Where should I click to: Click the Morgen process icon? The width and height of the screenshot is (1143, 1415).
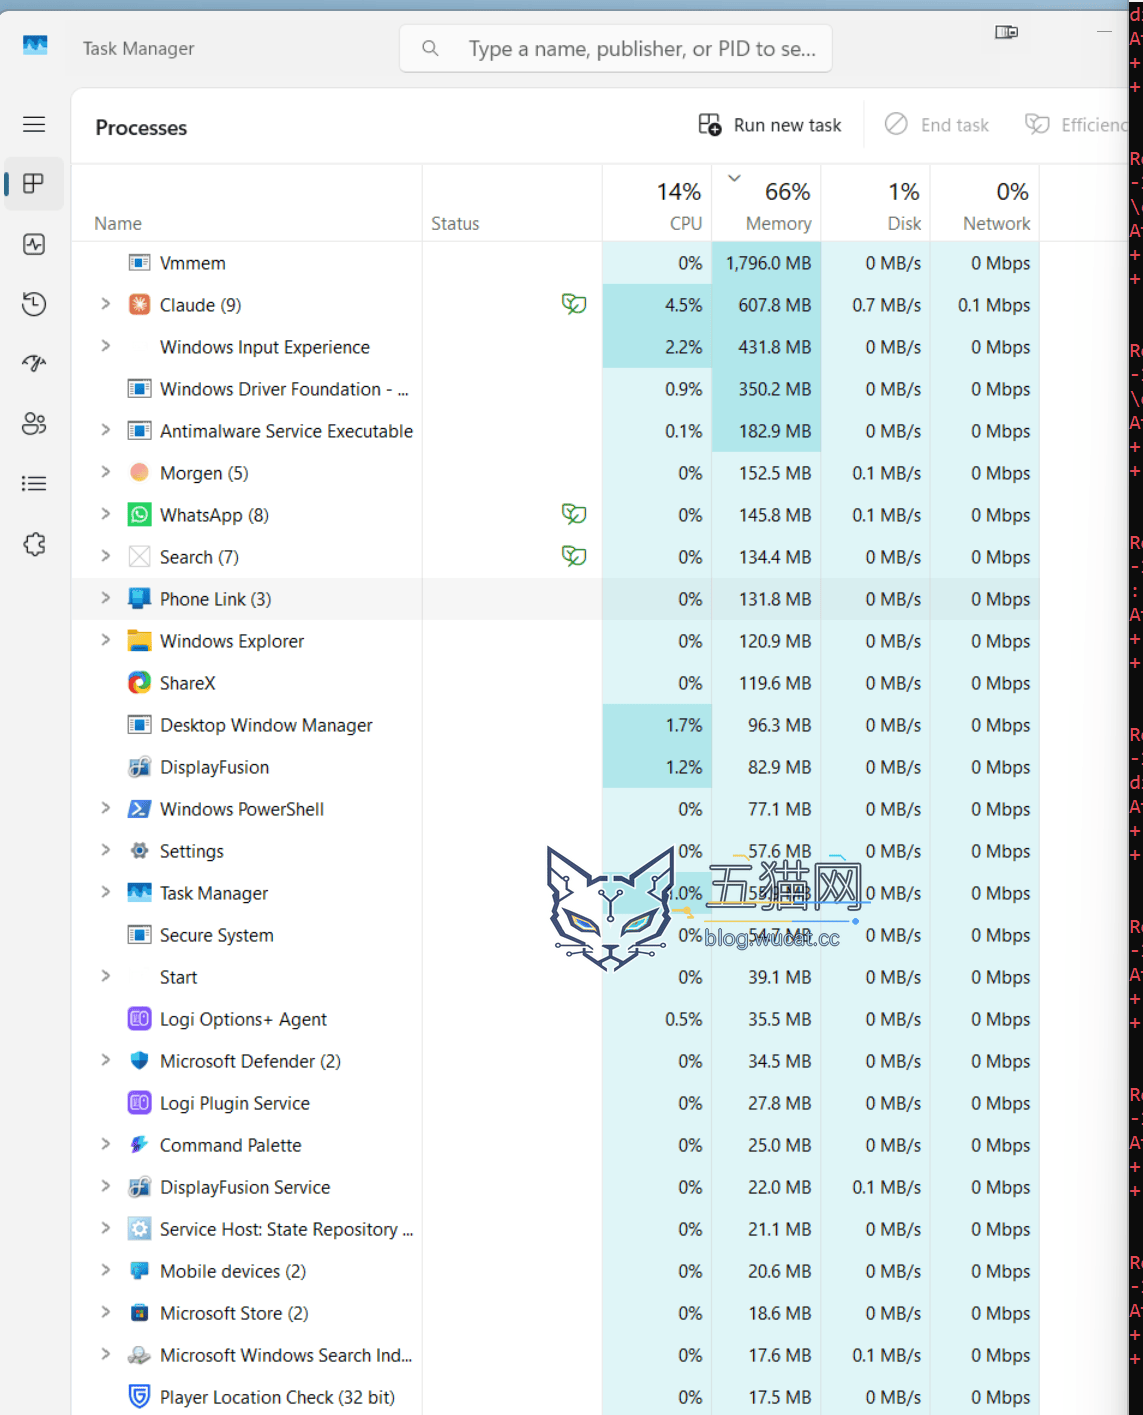coord(140,473)
